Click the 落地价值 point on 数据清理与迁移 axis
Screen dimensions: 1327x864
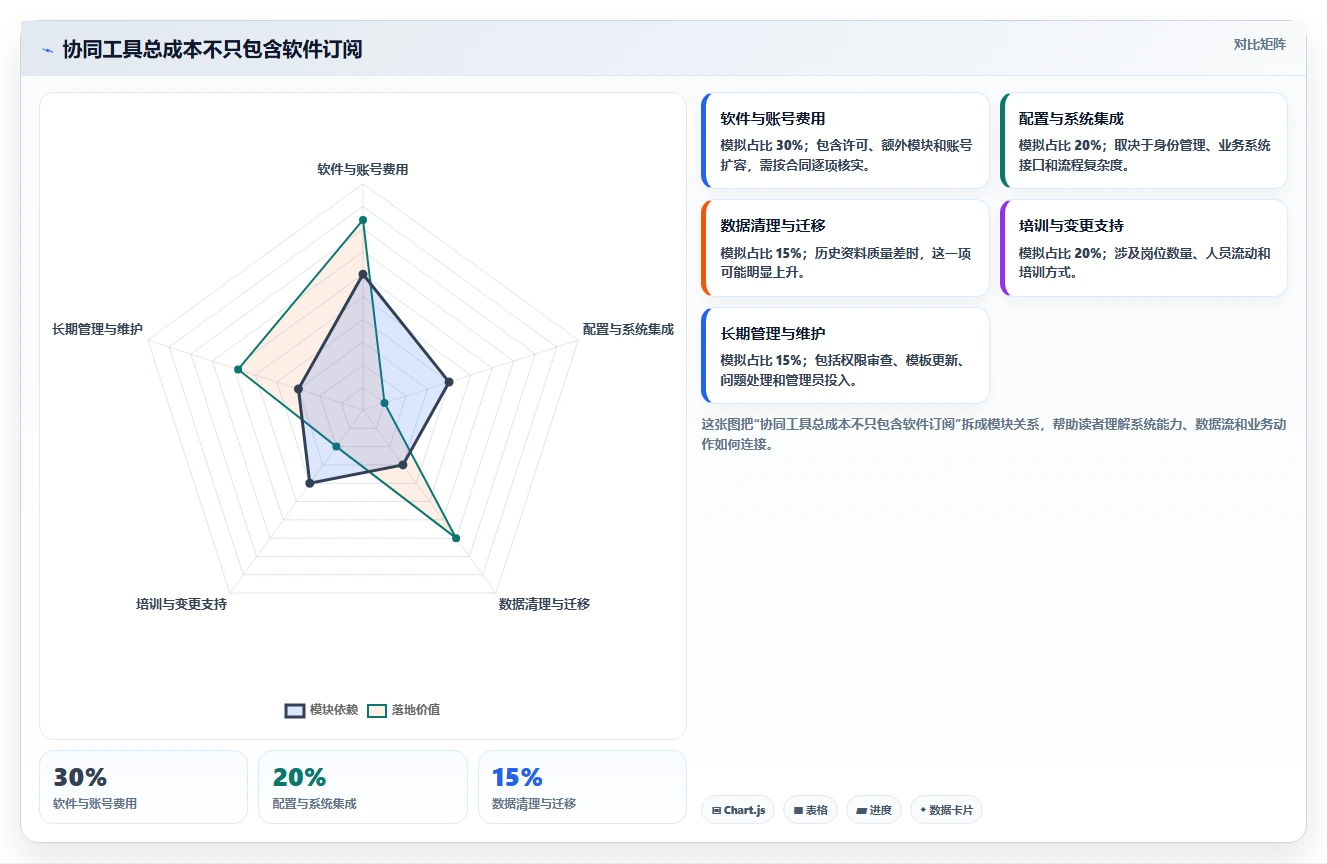456,539
